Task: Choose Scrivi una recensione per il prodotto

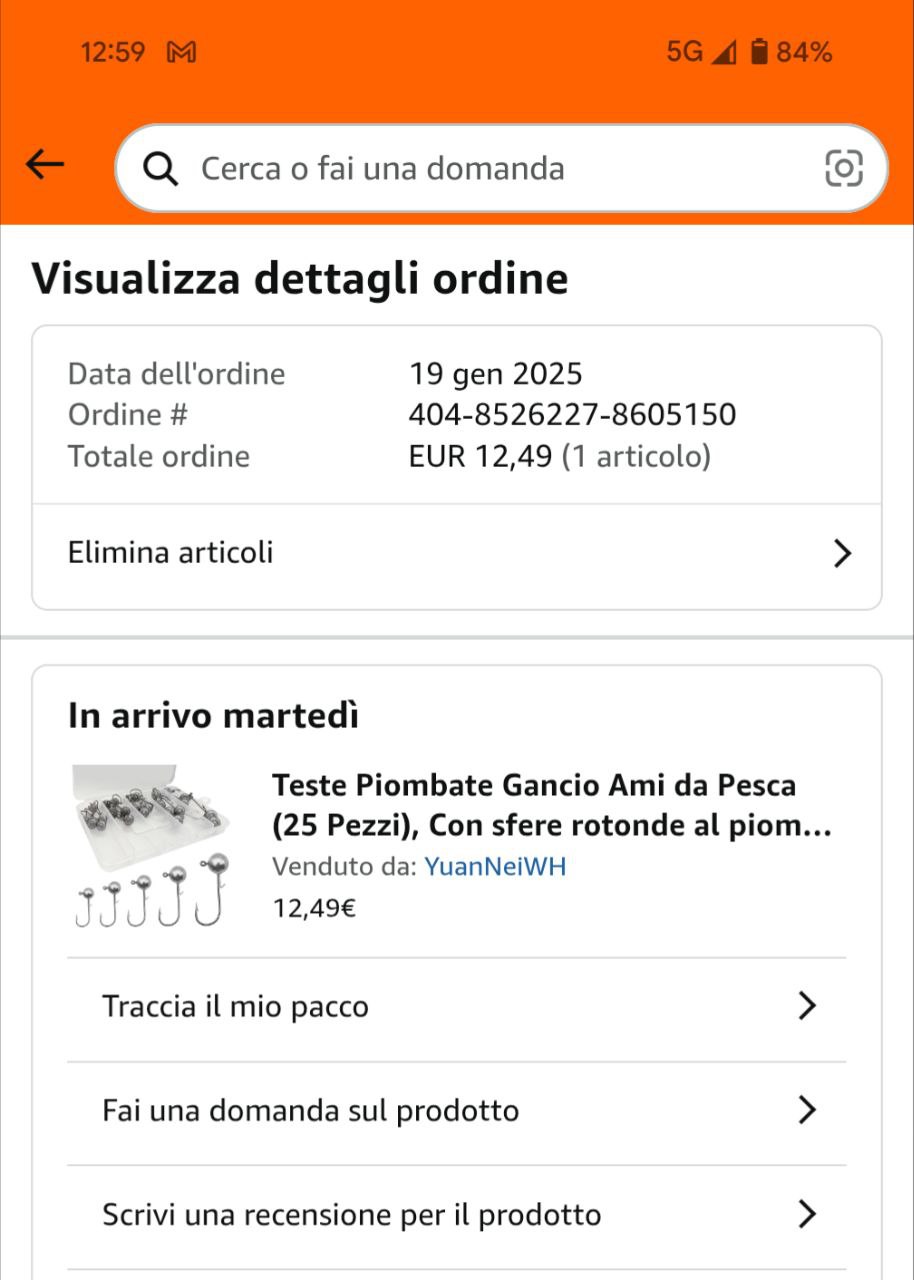Action: pyautogui.click(x=351, y=1215)
